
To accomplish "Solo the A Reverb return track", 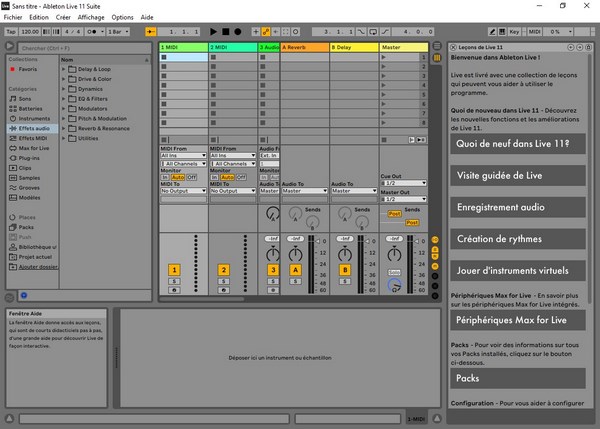I will 295,281.
